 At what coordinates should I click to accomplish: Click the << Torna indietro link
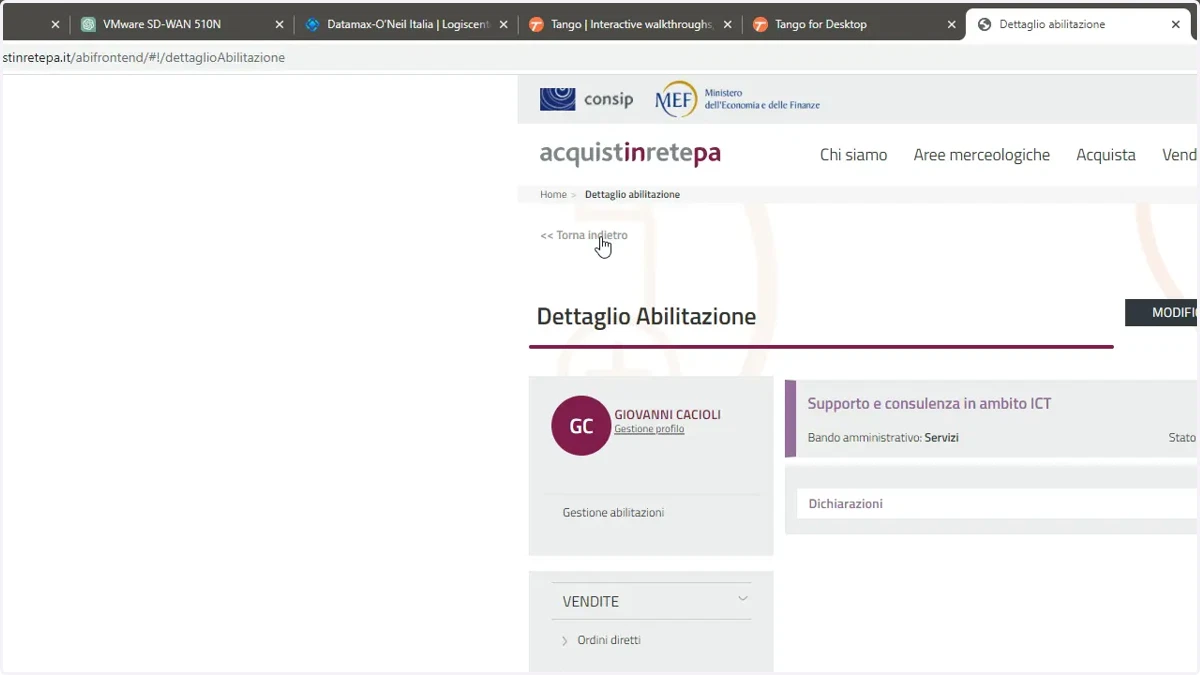click(x=584, y=235)
